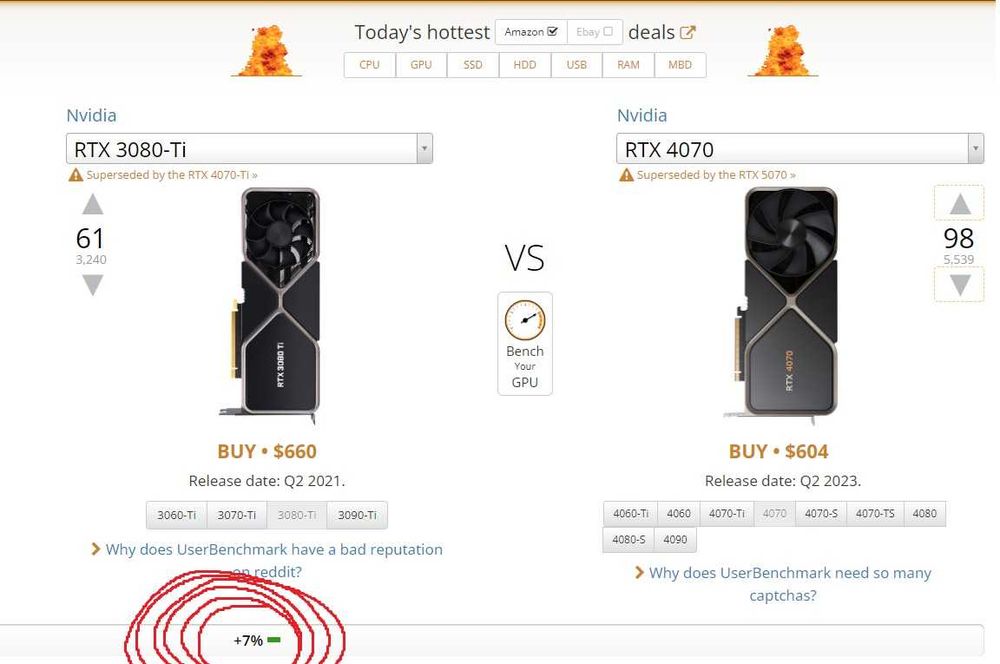
Task: Click the BUY $660 link
Action: click(x=267, y=451)
